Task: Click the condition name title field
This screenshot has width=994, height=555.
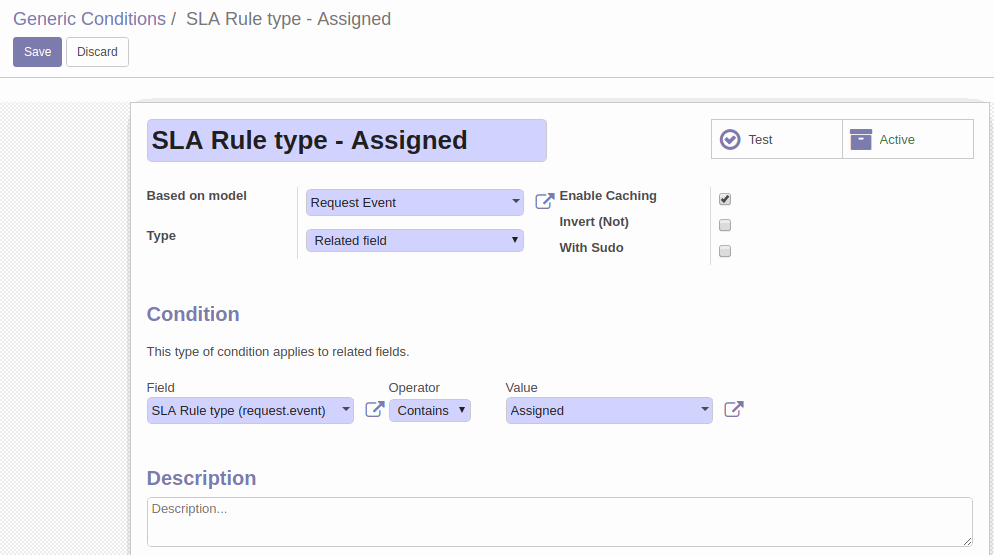Action: point(347,140)
